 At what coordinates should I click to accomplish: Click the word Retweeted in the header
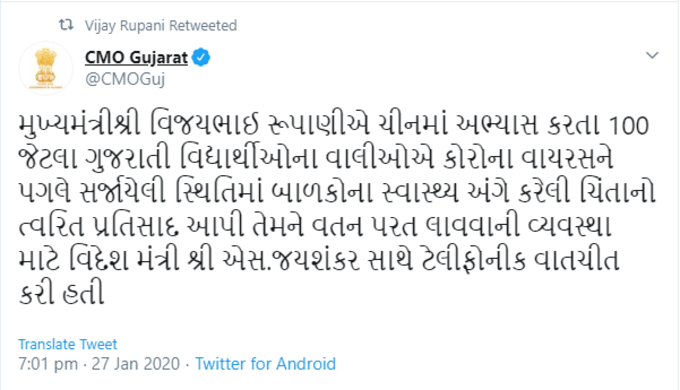(x=203, y=26)
